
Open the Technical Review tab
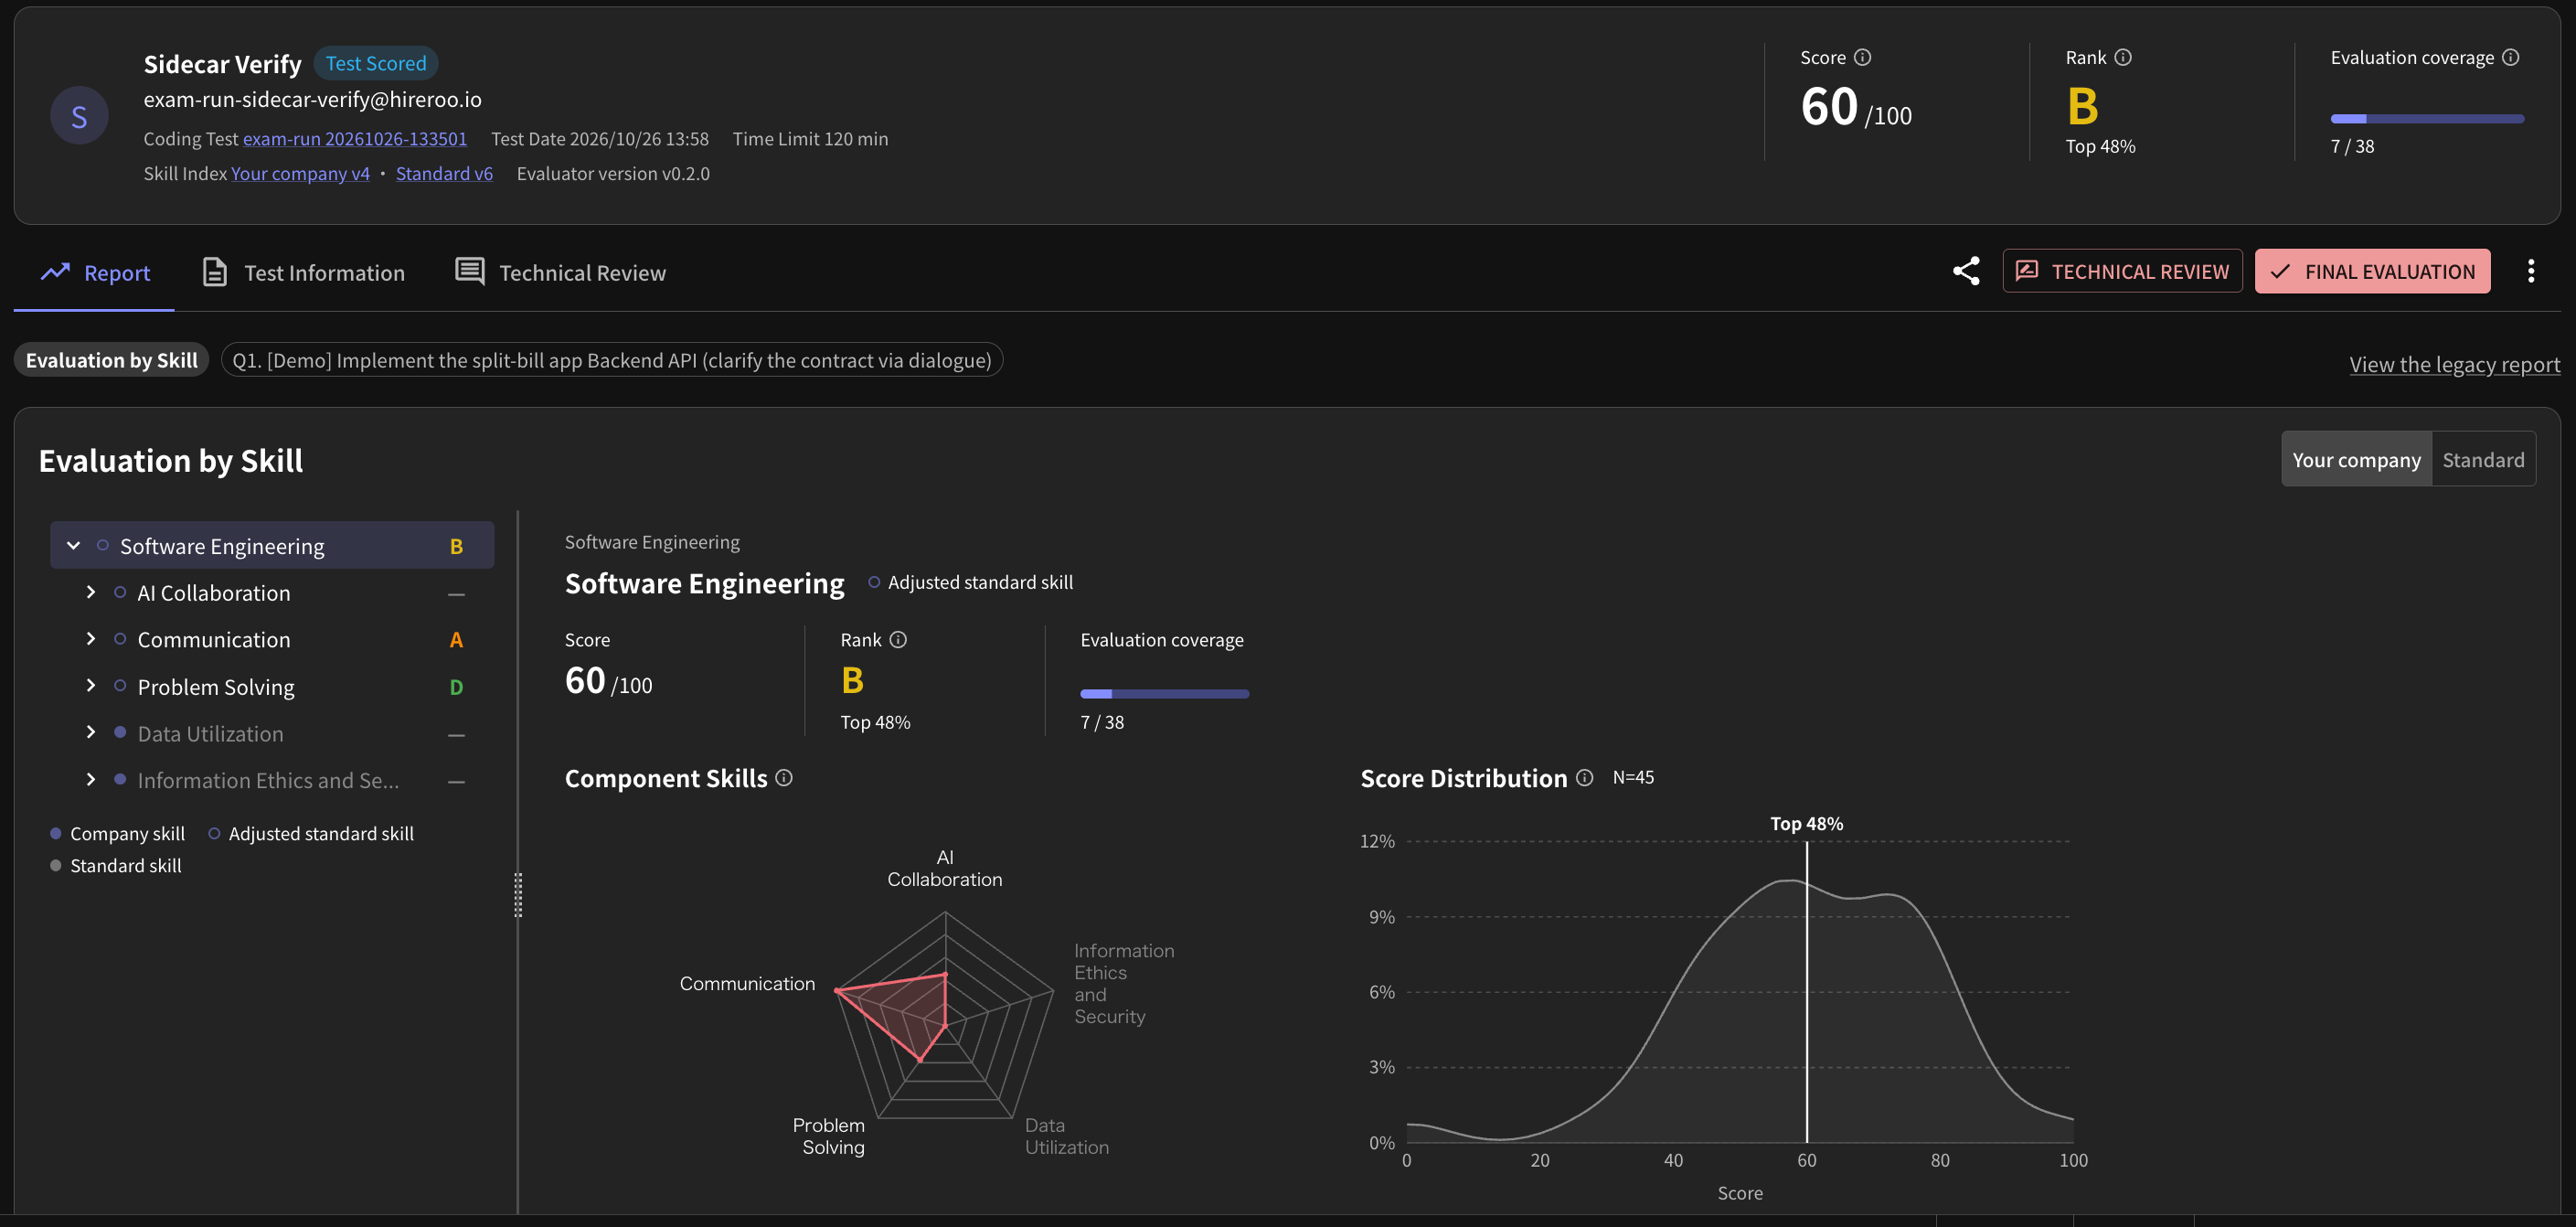[x=560, y=272]
